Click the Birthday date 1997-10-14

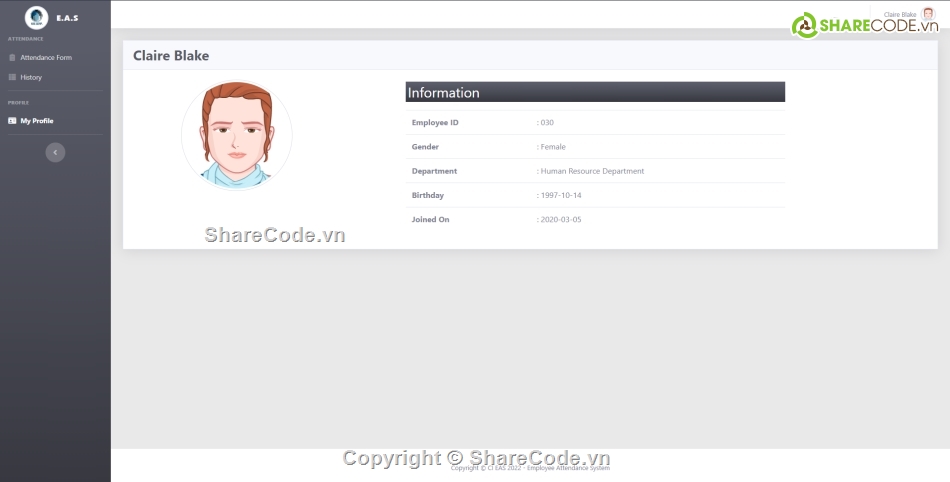click(560, 195)
